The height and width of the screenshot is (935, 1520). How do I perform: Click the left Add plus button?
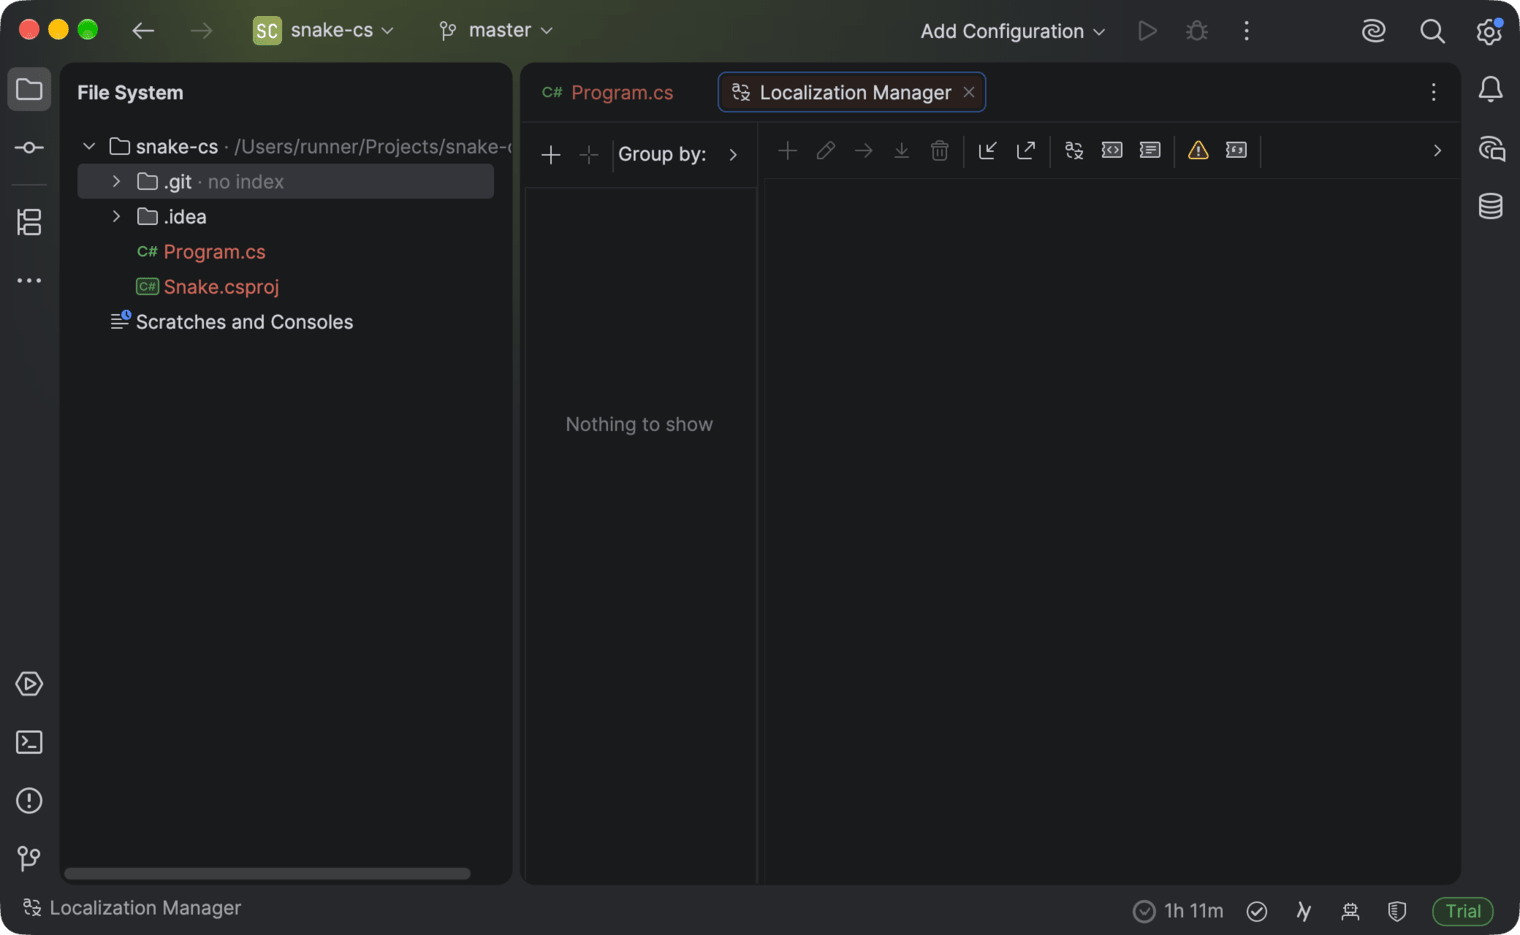click(551, 155)
